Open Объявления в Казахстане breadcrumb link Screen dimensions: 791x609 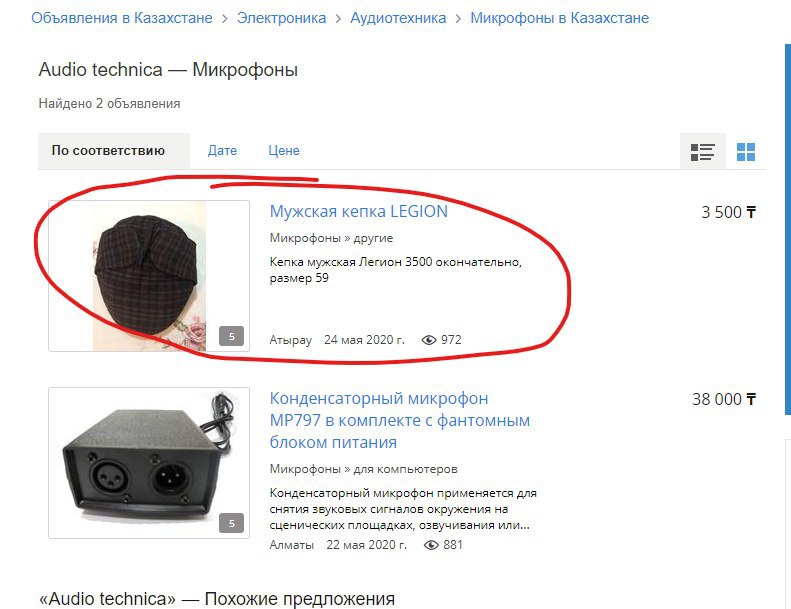point(122,18)
